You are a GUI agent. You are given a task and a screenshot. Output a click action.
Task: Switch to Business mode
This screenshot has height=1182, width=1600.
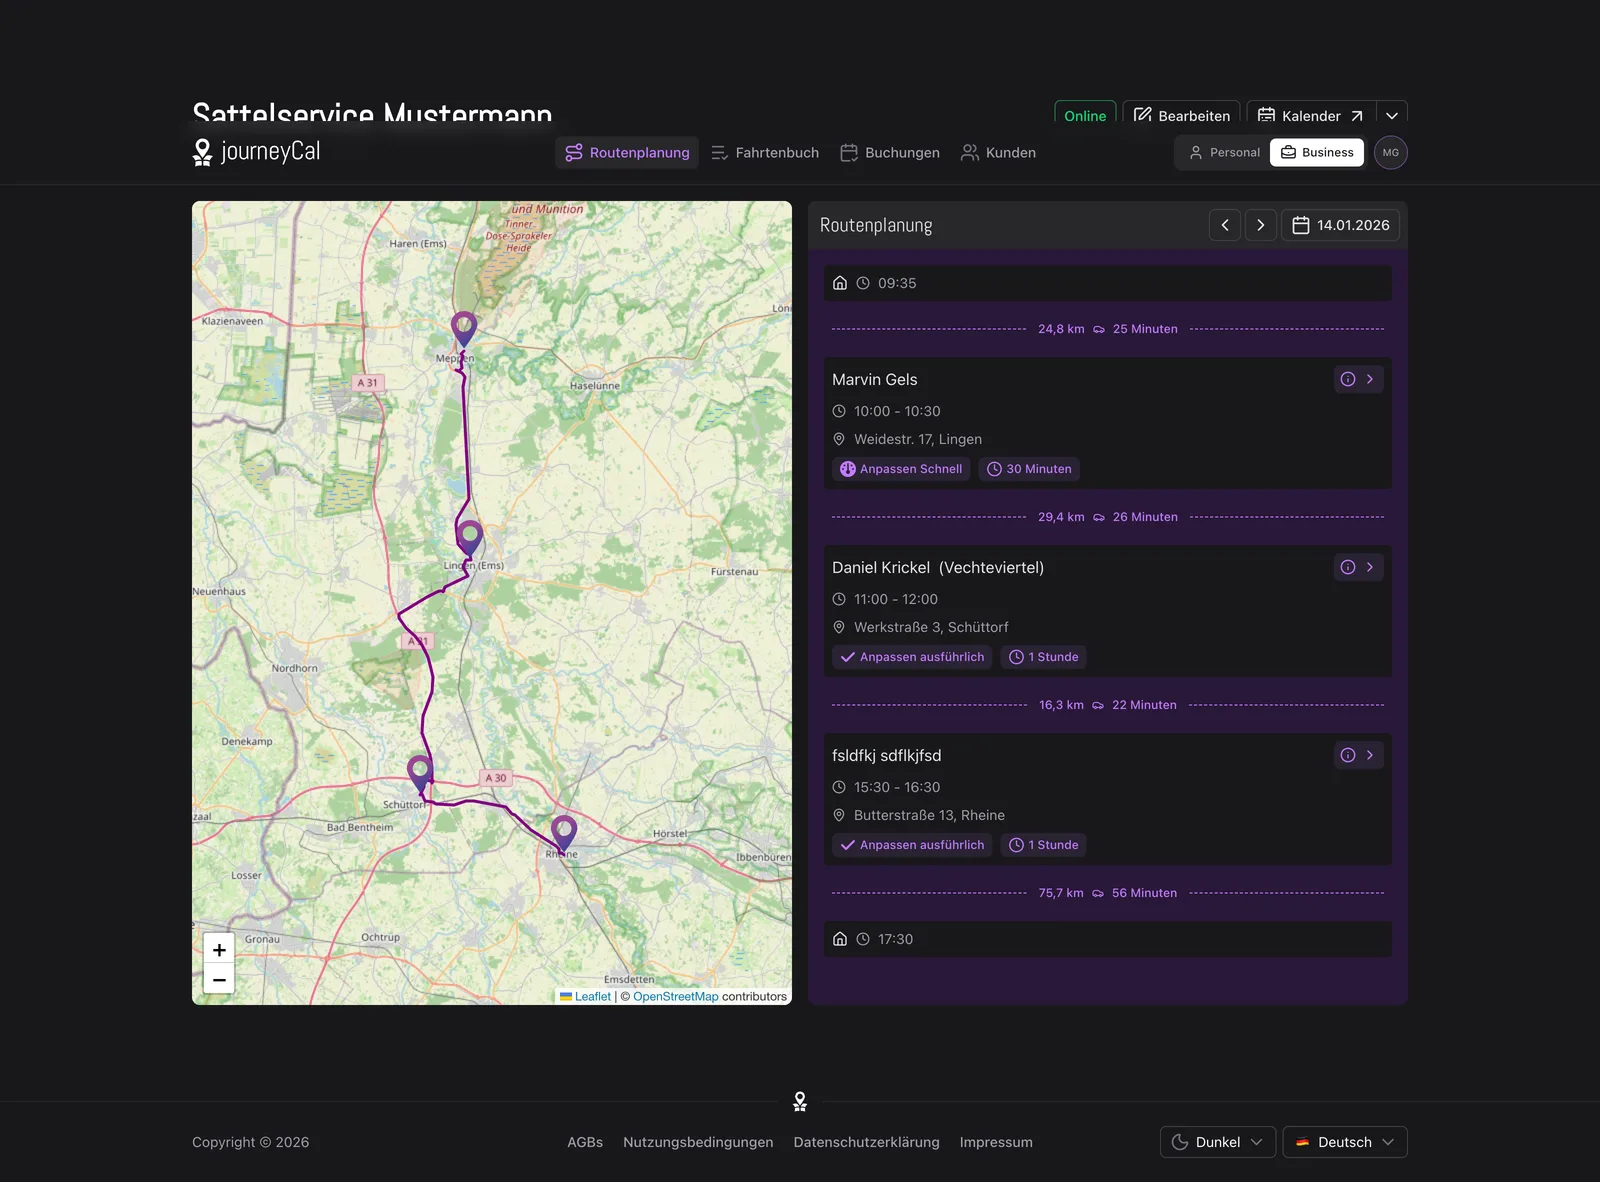[1317, 152]
